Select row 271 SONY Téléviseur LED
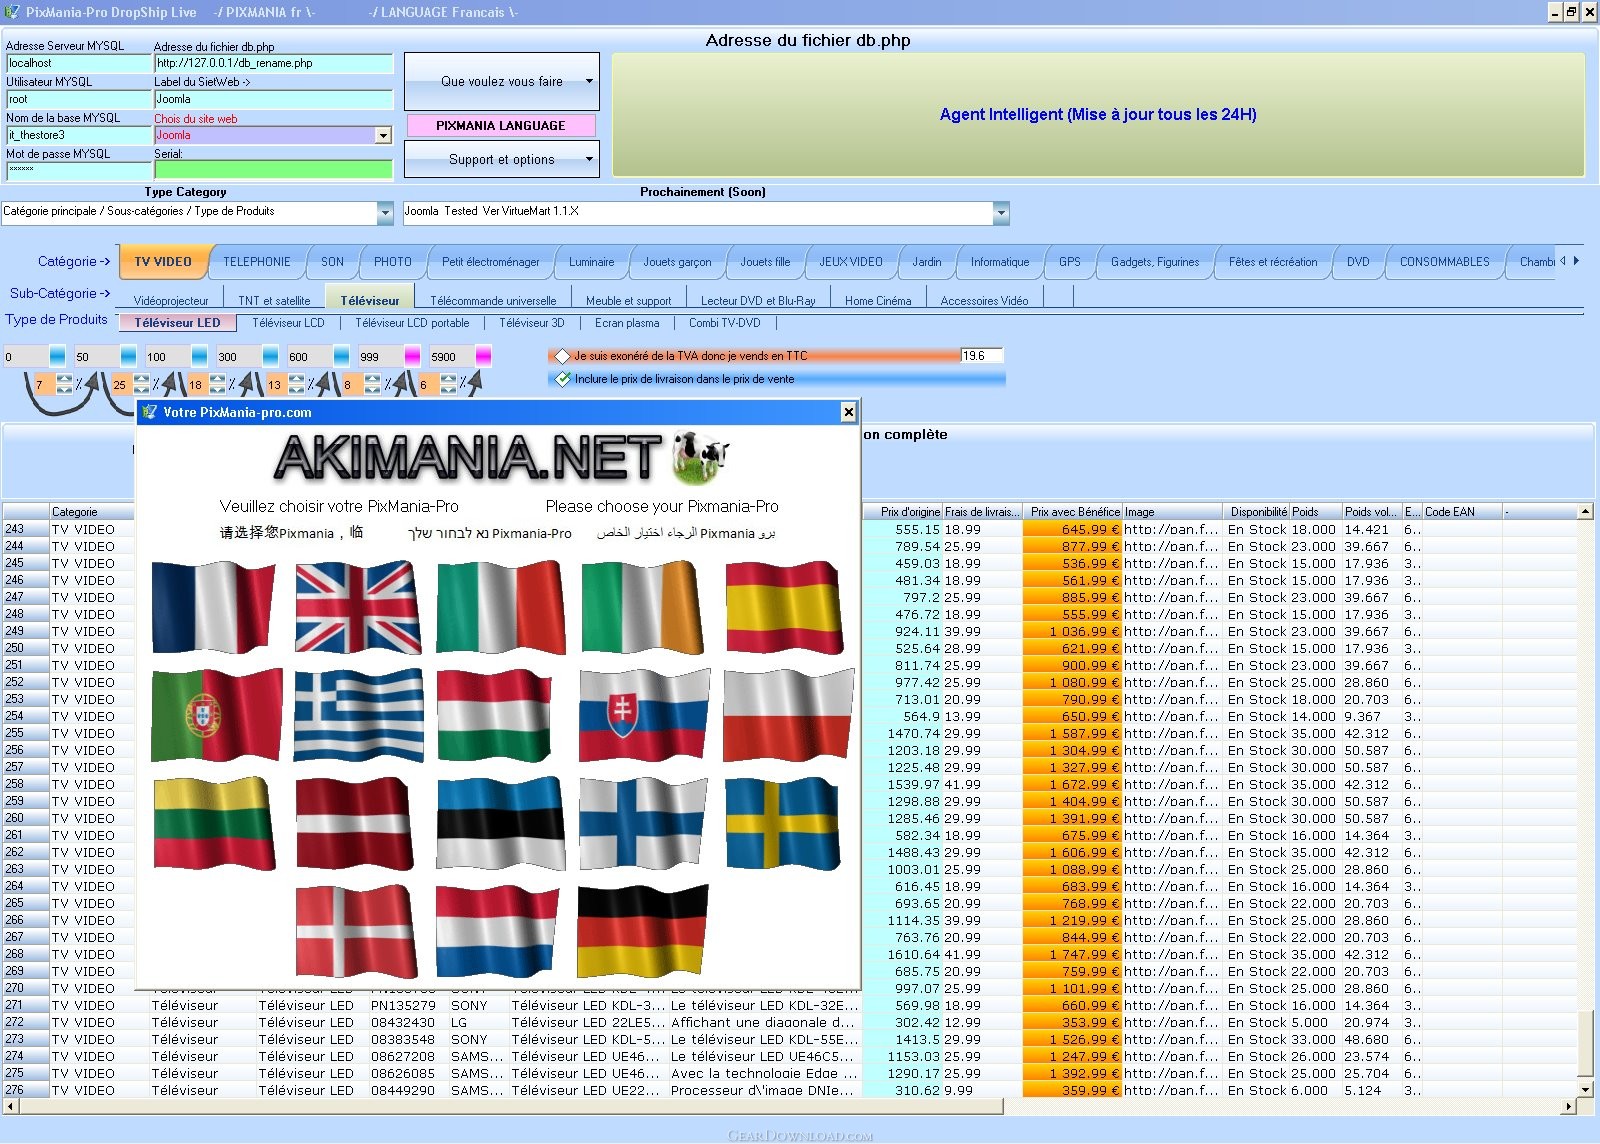The image size is (1600, 1144). [790, 1005]
